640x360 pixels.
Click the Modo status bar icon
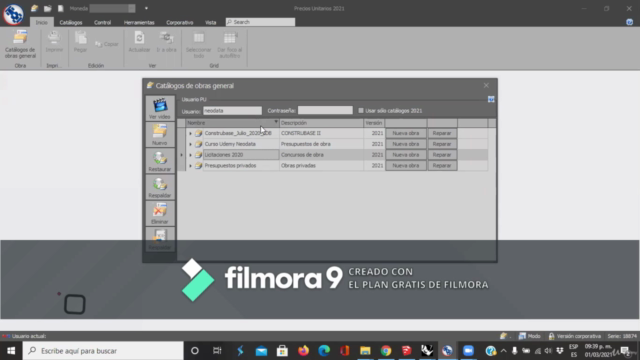click(522, 336)
